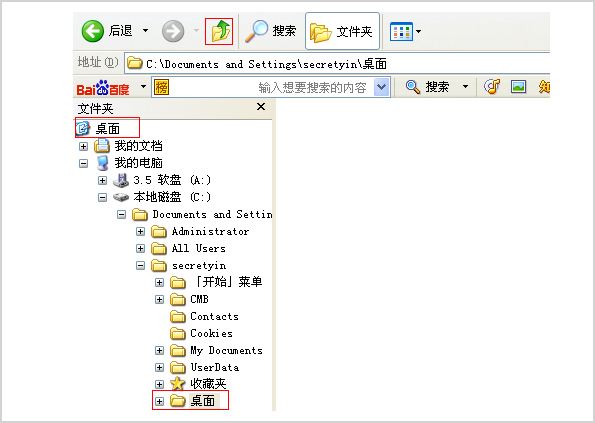Click the Baidu music note icon

coord(492,87)
